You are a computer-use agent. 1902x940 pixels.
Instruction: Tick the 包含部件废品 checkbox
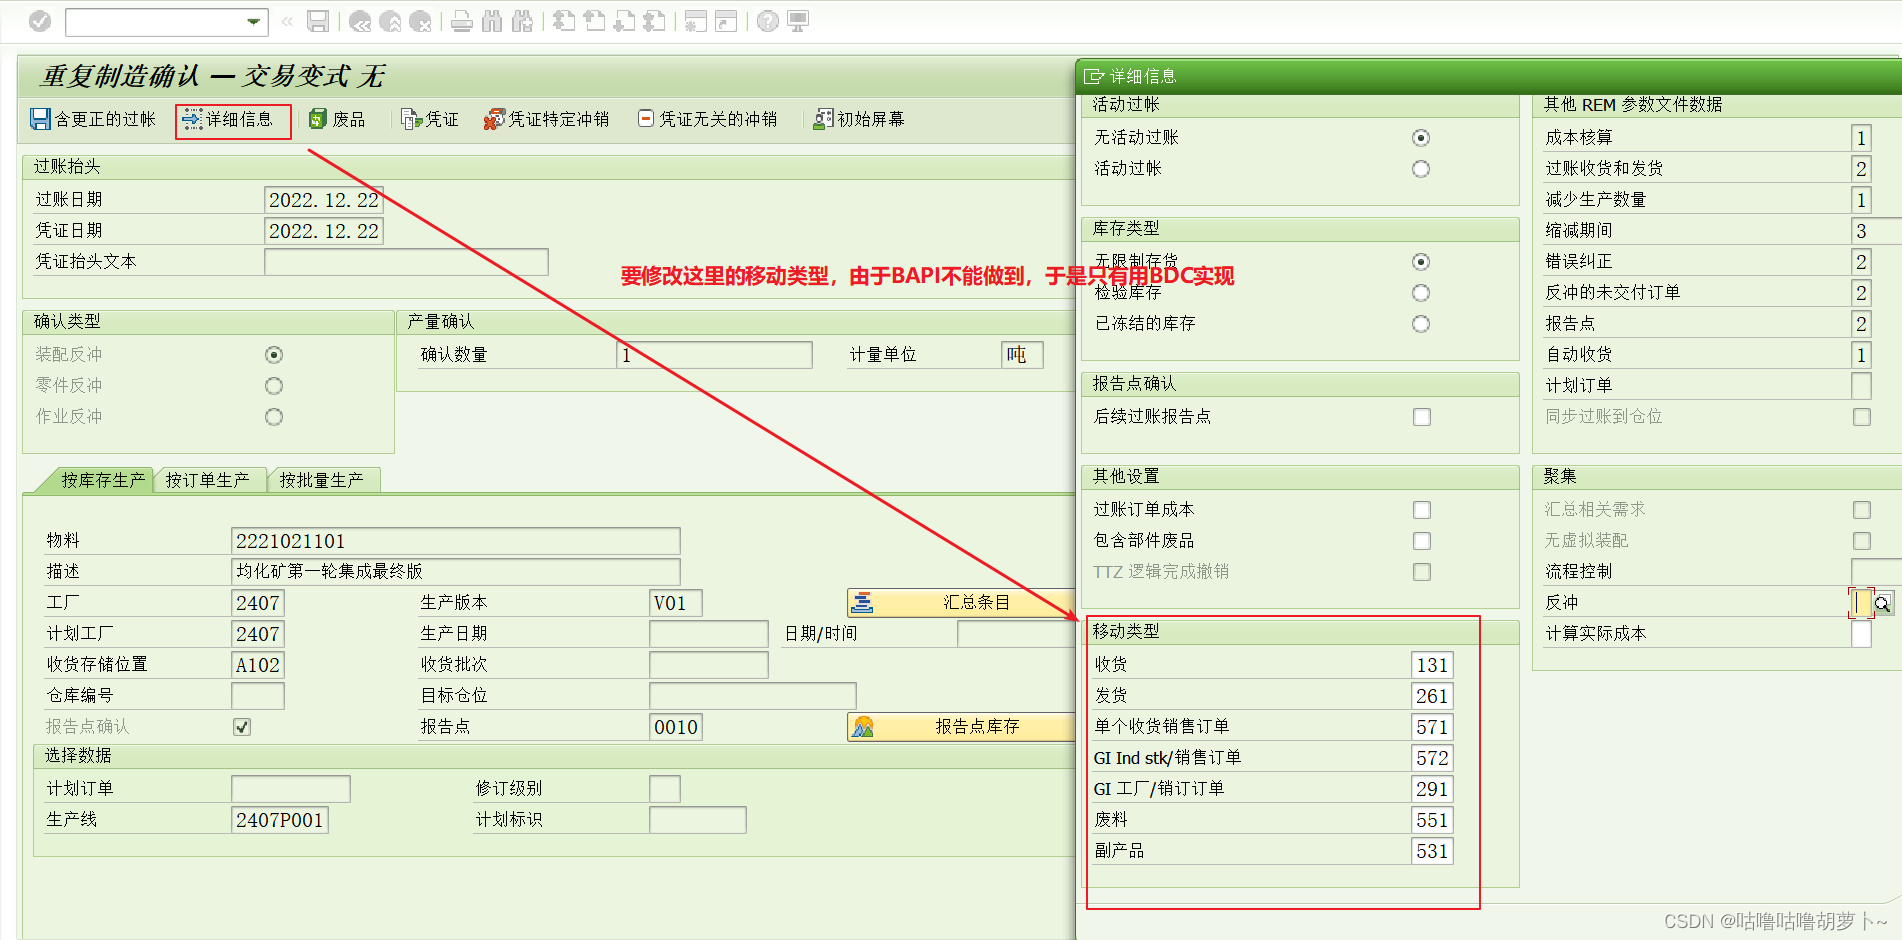[1422, 541]
